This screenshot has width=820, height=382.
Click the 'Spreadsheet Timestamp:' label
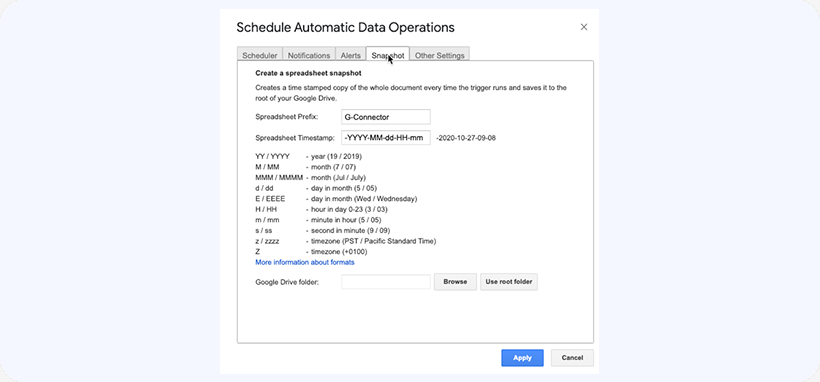point(294,138)
